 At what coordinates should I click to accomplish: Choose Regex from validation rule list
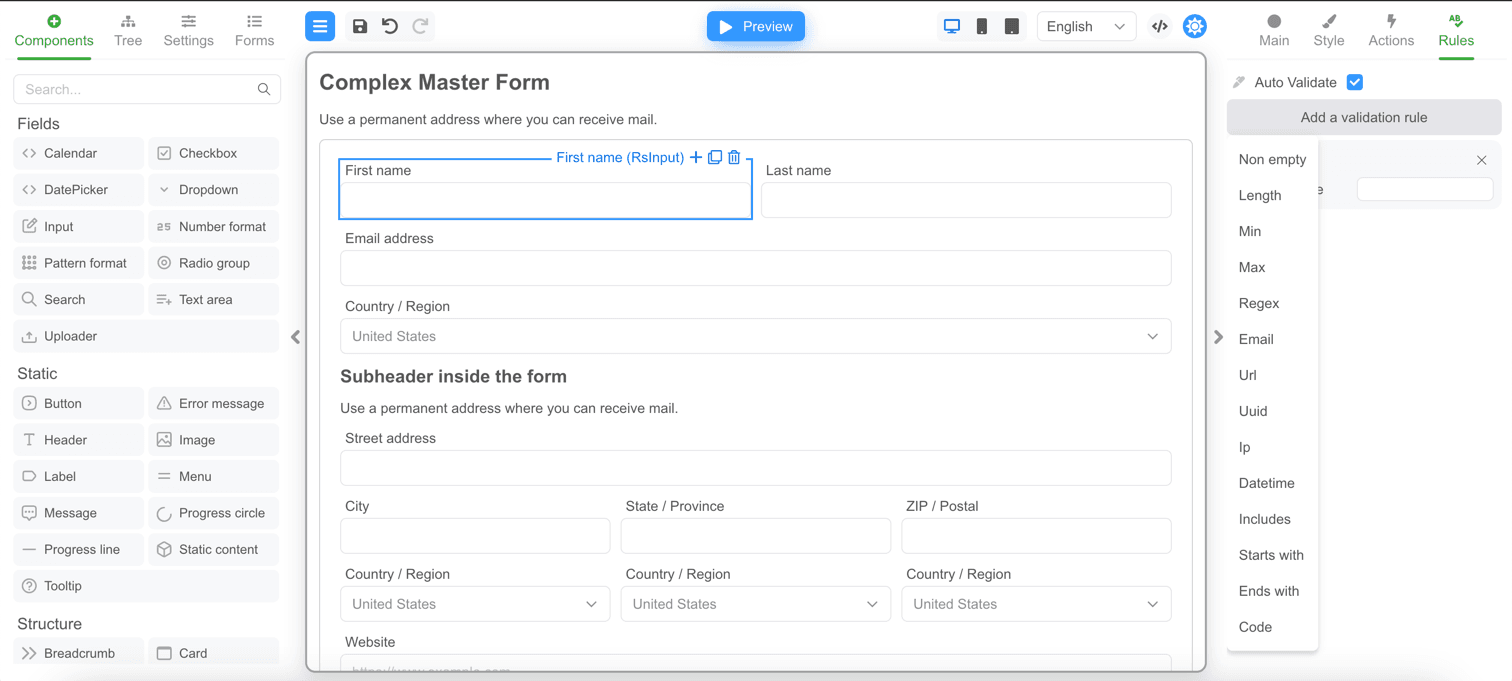coord(1258,303)
